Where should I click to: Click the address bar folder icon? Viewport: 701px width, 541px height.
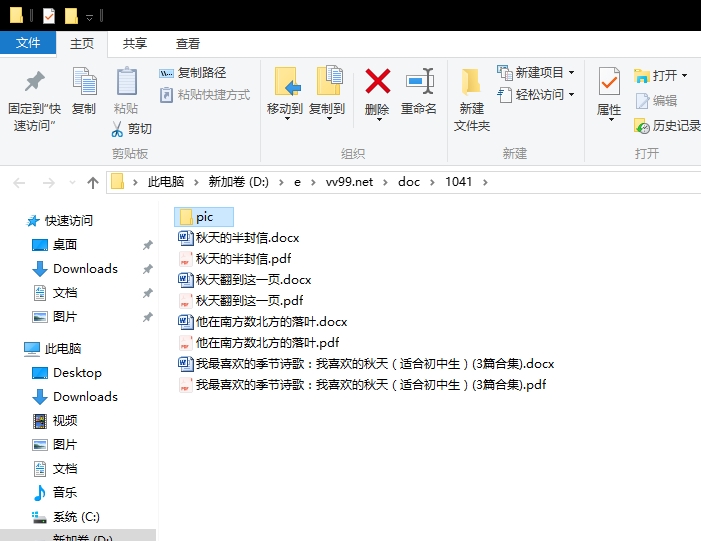point(117,182)
